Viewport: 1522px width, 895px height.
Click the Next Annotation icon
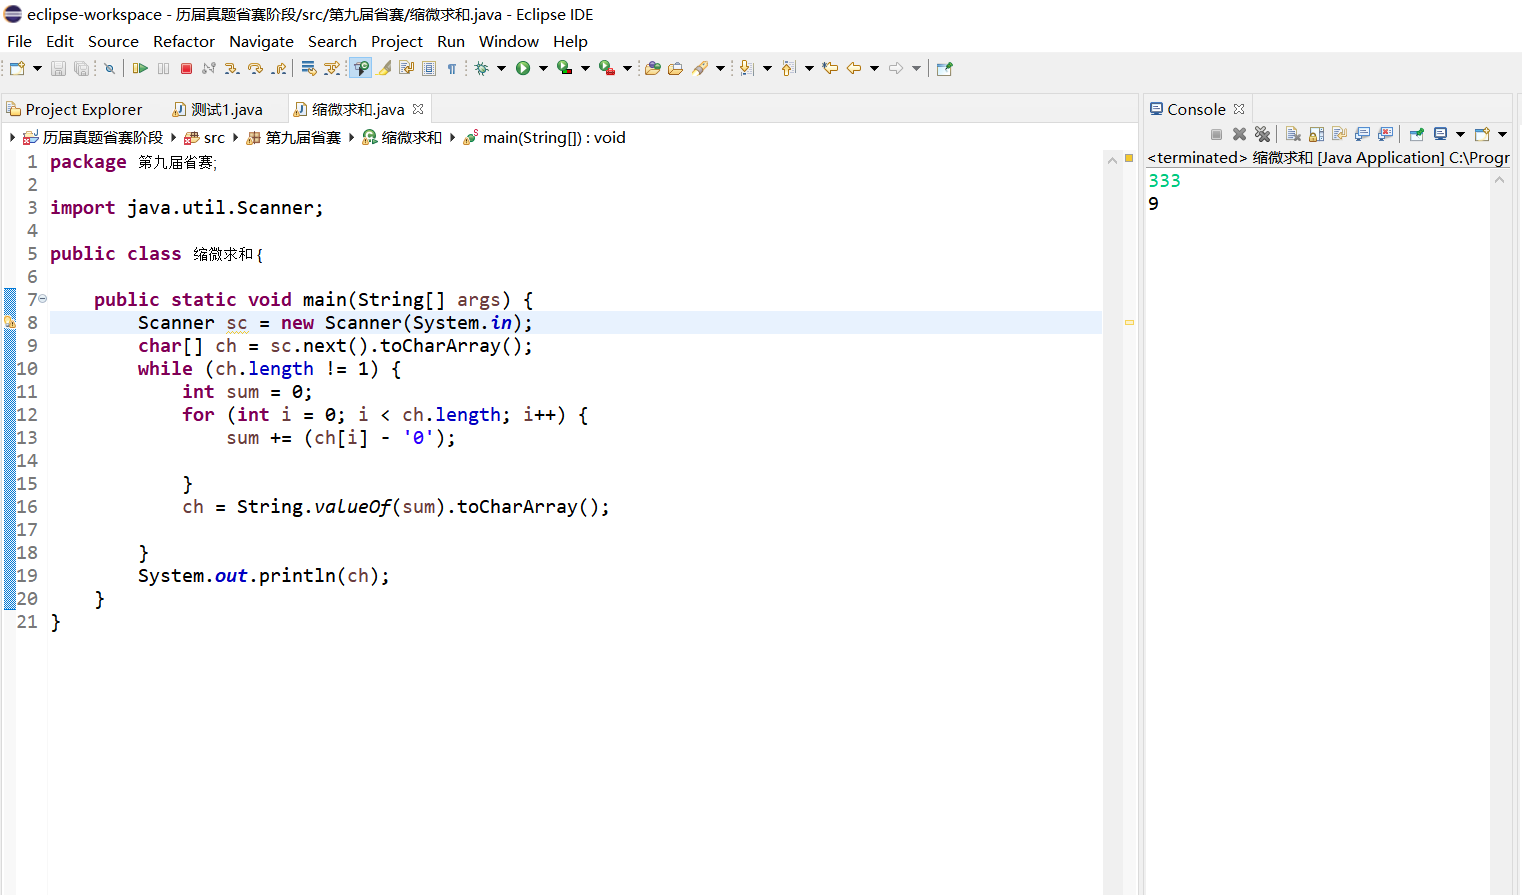coord(746,68)
